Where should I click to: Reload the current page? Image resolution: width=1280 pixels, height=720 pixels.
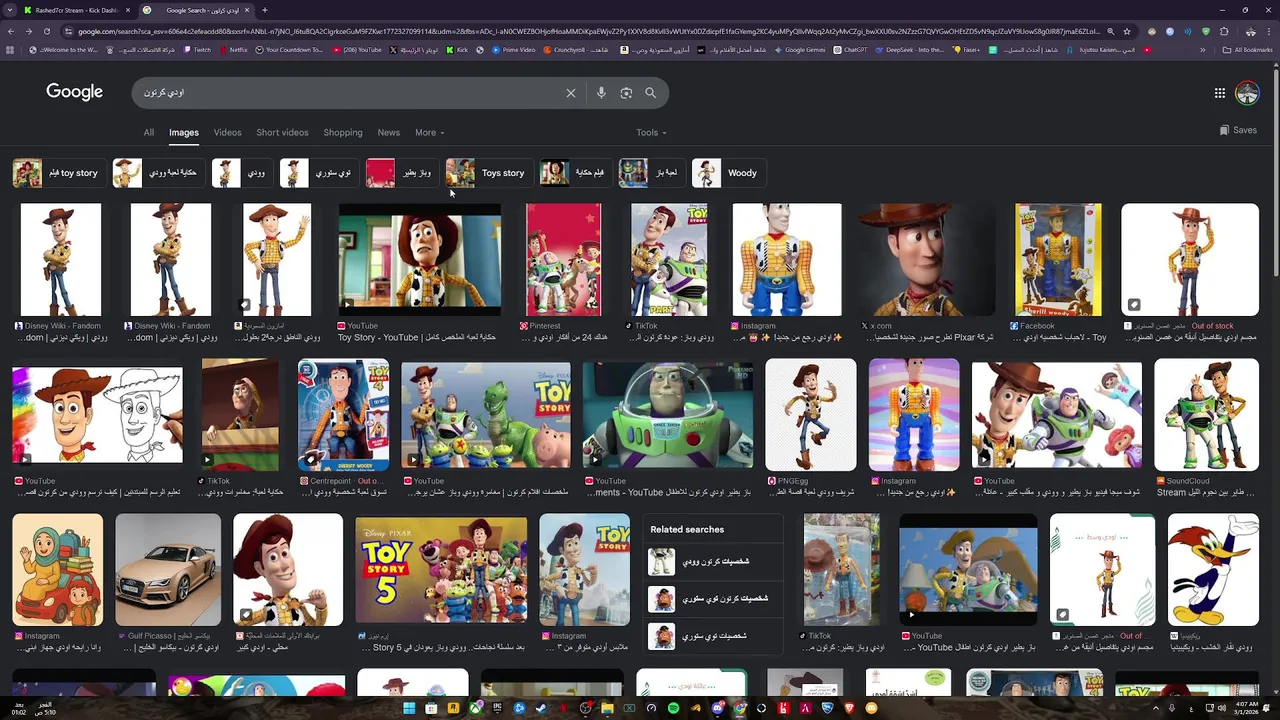click(x=47, y=31)
